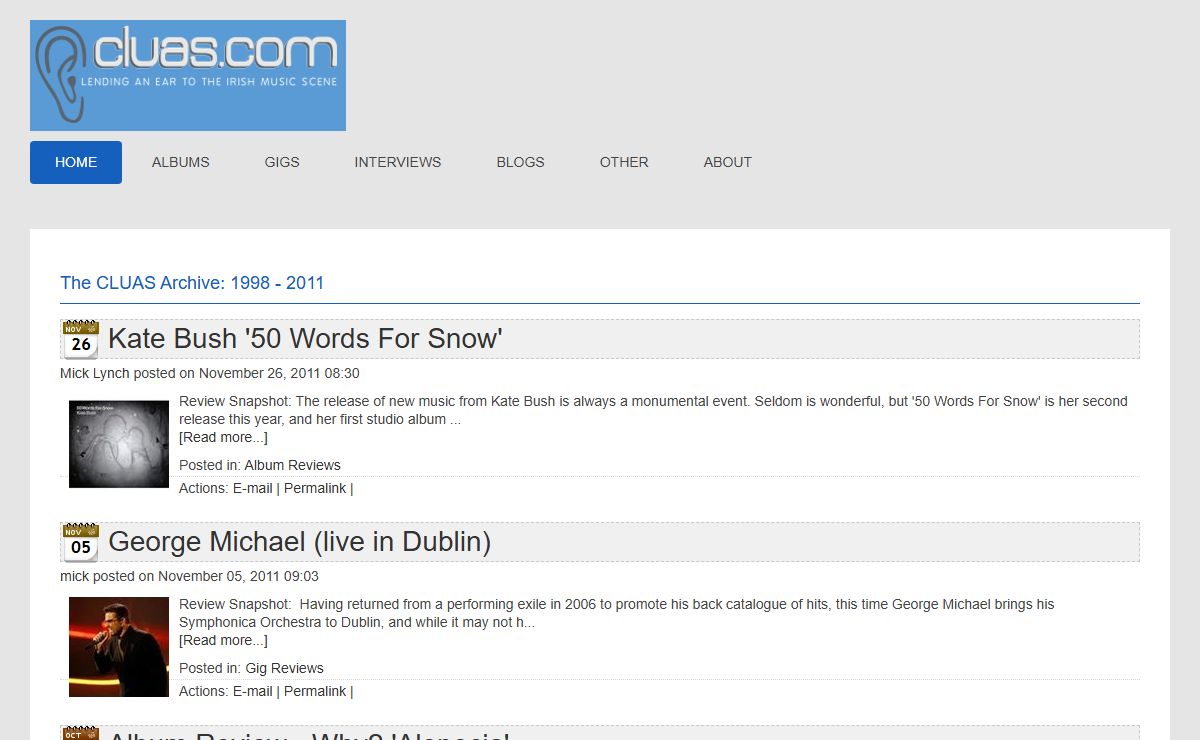Screen dimensions: 1200x740
Task: Click OTHER in the navigation
Action: click(x=624, y=162)
